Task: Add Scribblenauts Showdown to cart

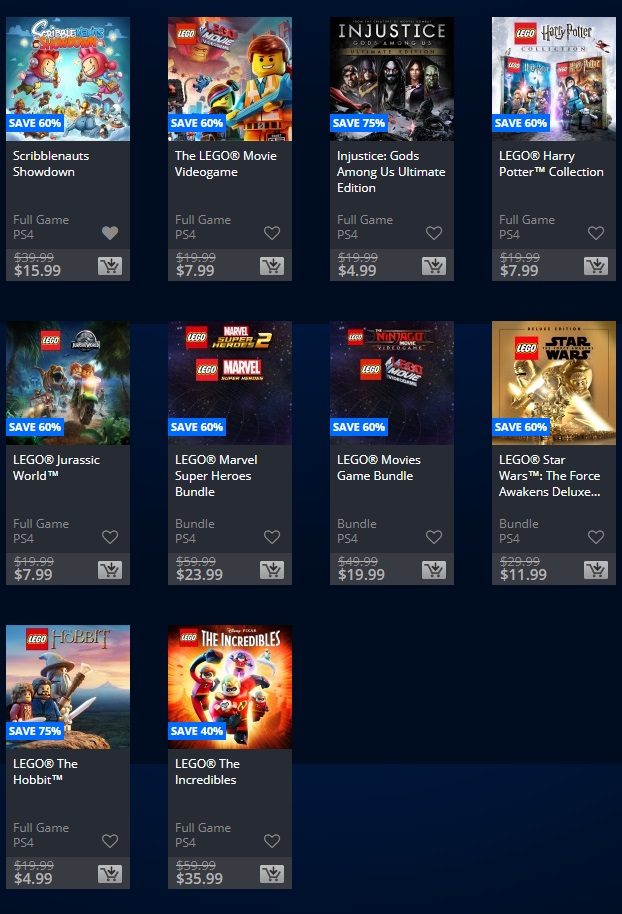Action: click(x=110, y=266)
